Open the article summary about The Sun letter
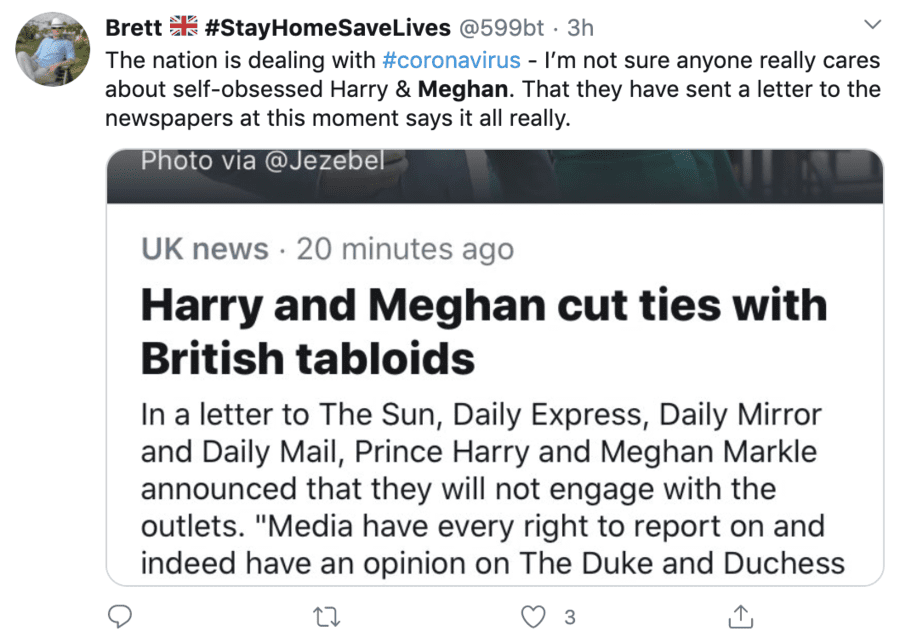Viewport: 900px width, 631px height. (480, 488)
